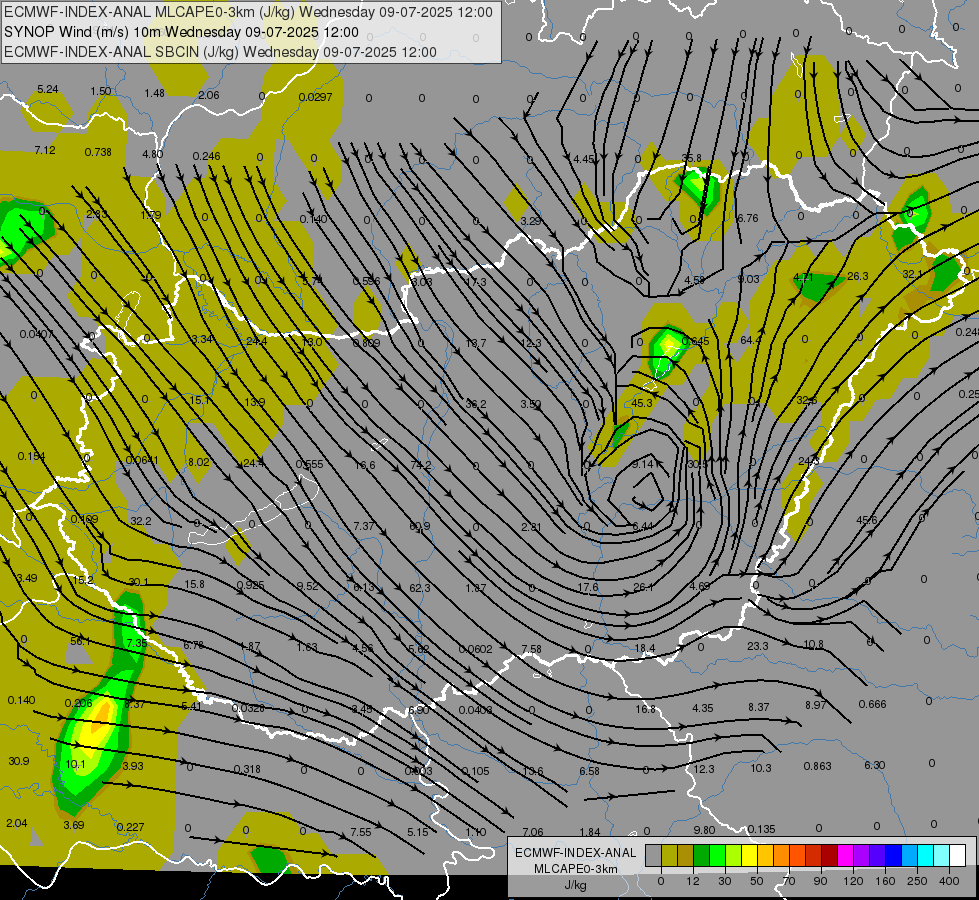
Task: Click the gray swatch in the MLCAPE legend
Action: coord(653,855)
